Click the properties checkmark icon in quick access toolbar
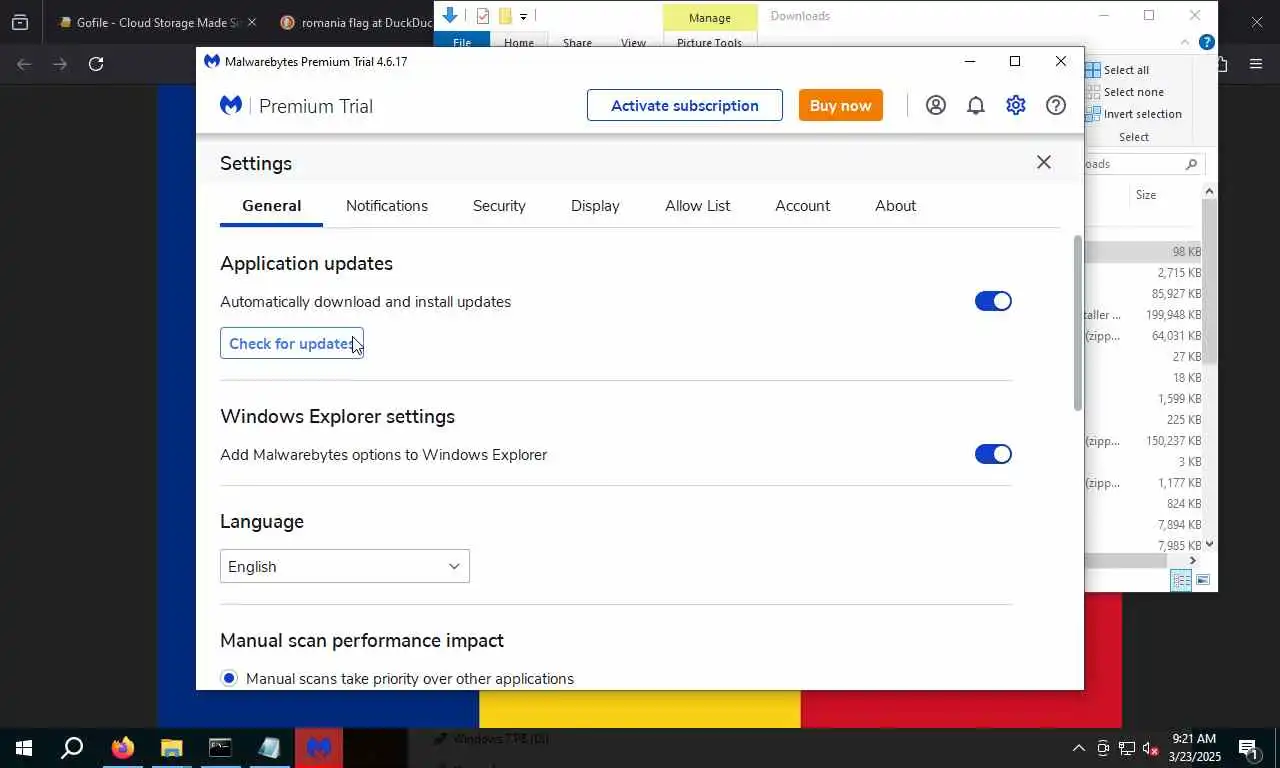The image size is (1280, 768). [x=483, y=15]
